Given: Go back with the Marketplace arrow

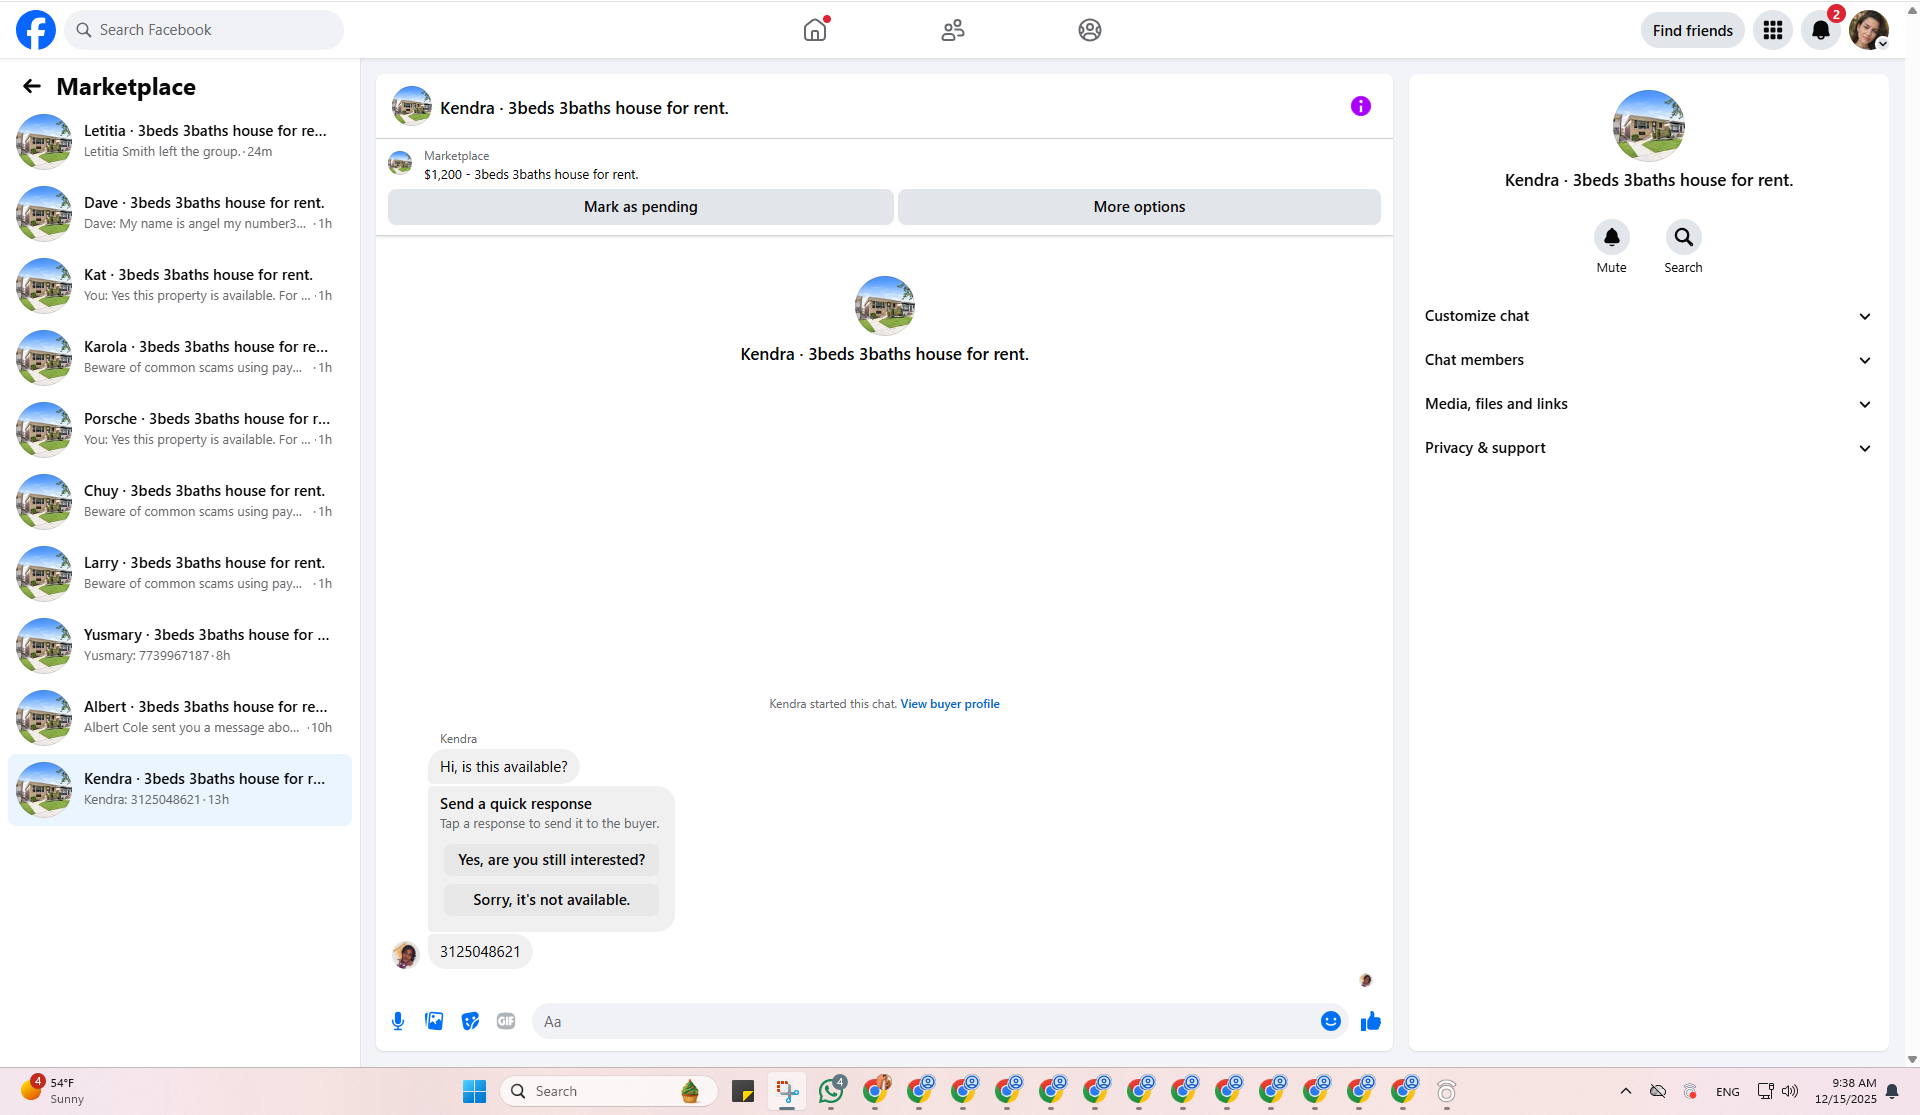Looking at the screenshot, I should click(x=32, y=87).
